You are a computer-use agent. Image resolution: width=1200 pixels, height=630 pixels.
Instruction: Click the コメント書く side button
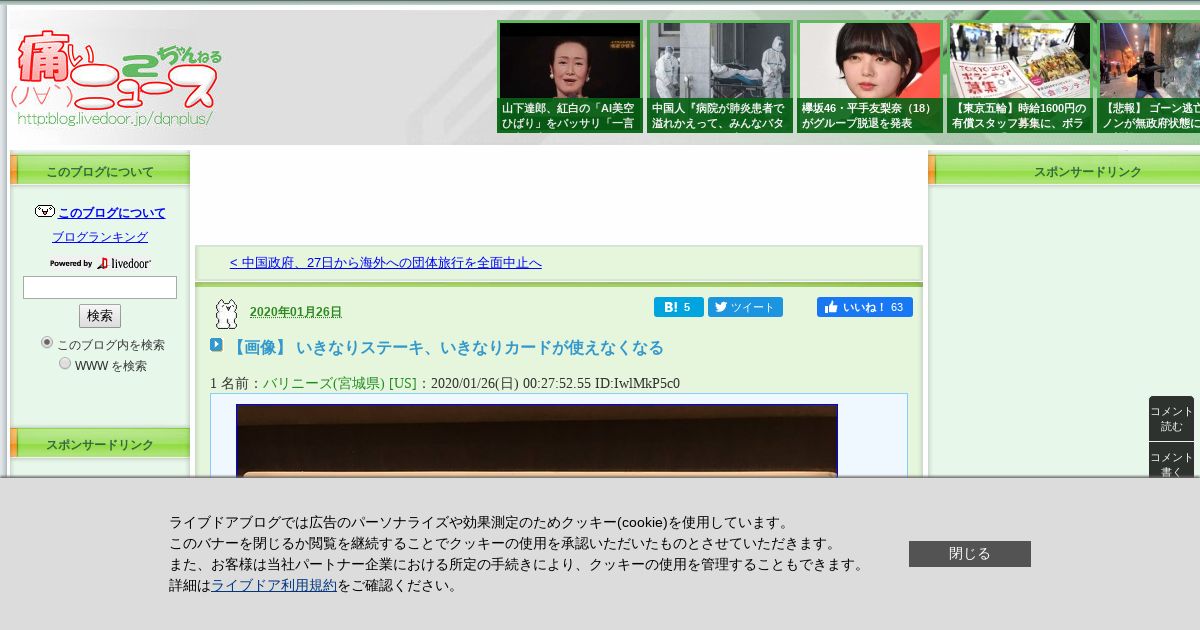[x=1171, y=460]
